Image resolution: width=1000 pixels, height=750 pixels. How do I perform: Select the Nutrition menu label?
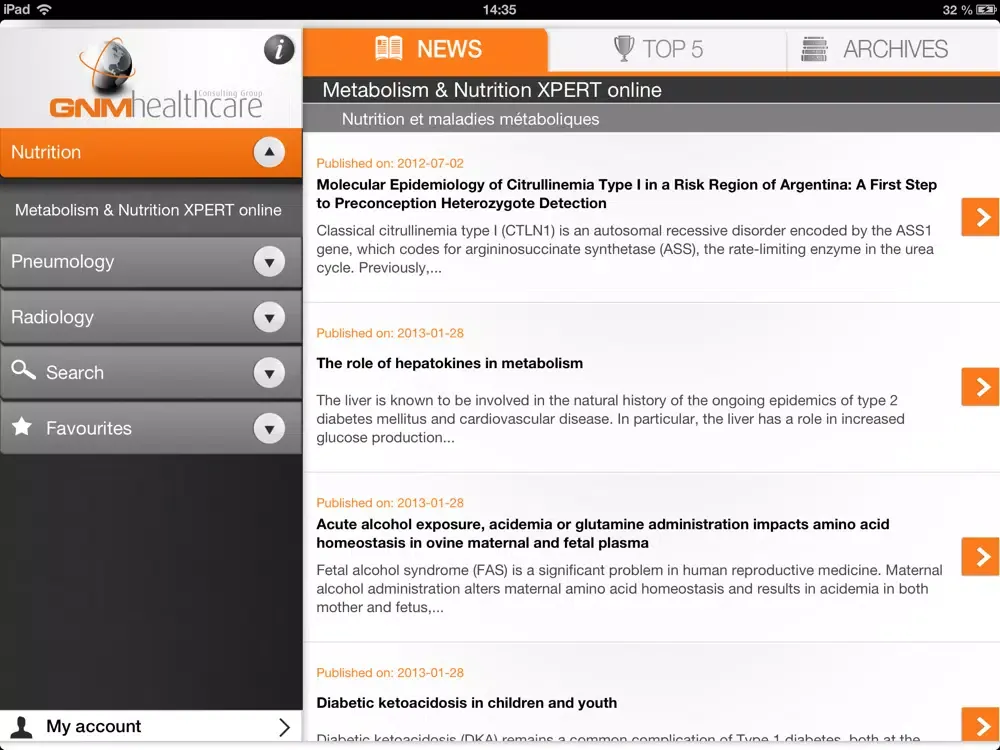[46, 152]
